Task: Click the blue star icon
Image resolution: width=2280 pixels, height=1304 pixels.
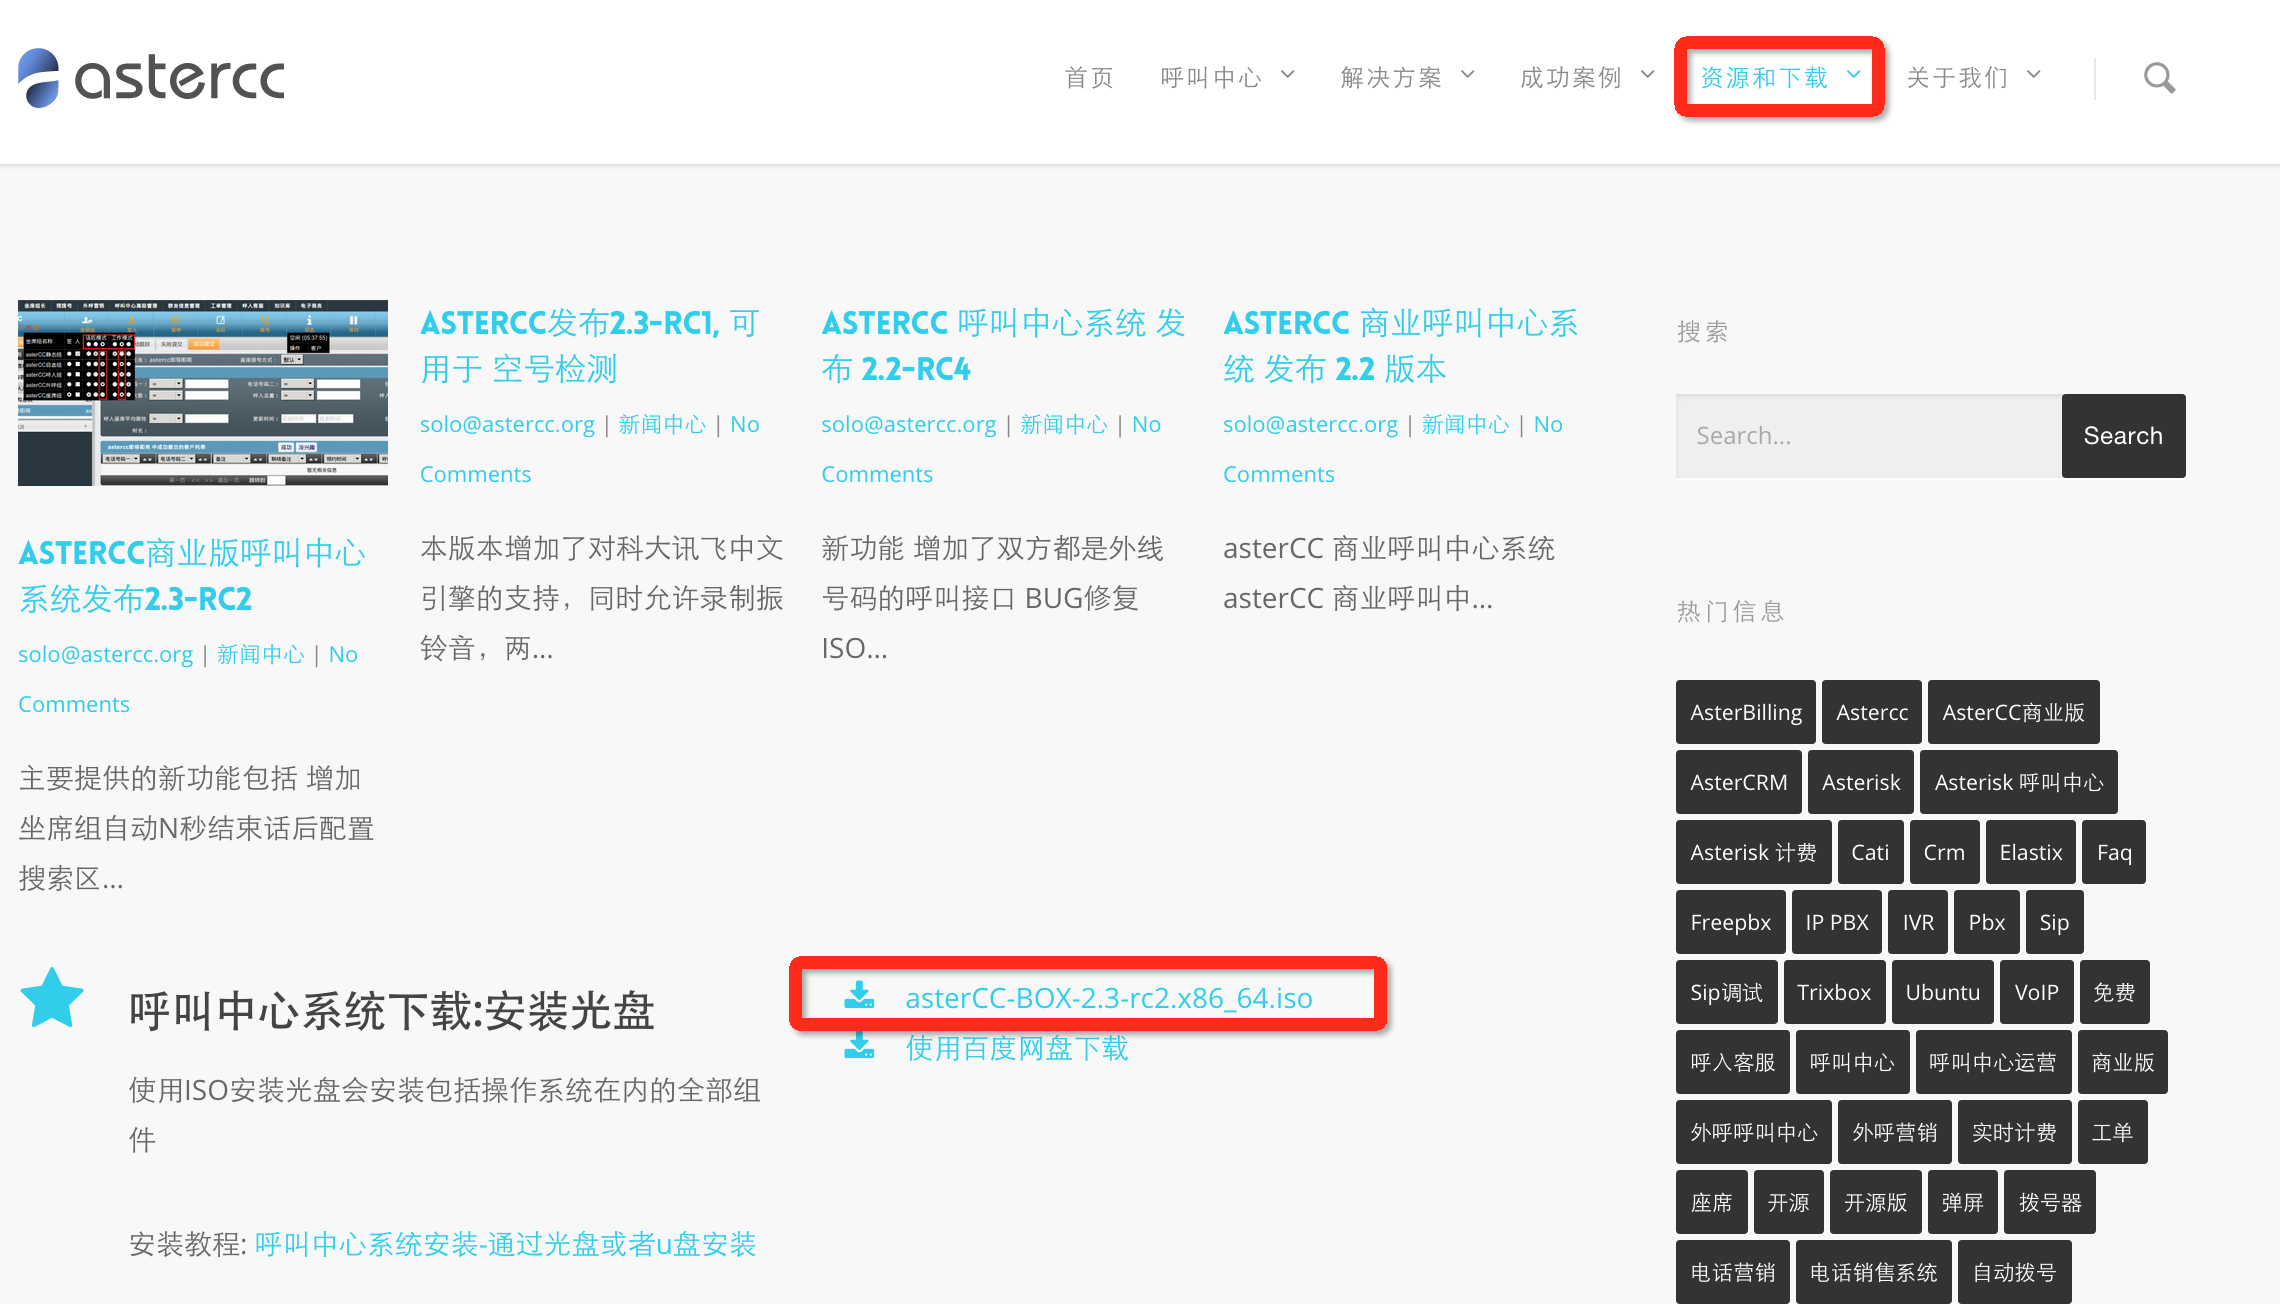Action: pyautogui.click(x=52, y=998)
